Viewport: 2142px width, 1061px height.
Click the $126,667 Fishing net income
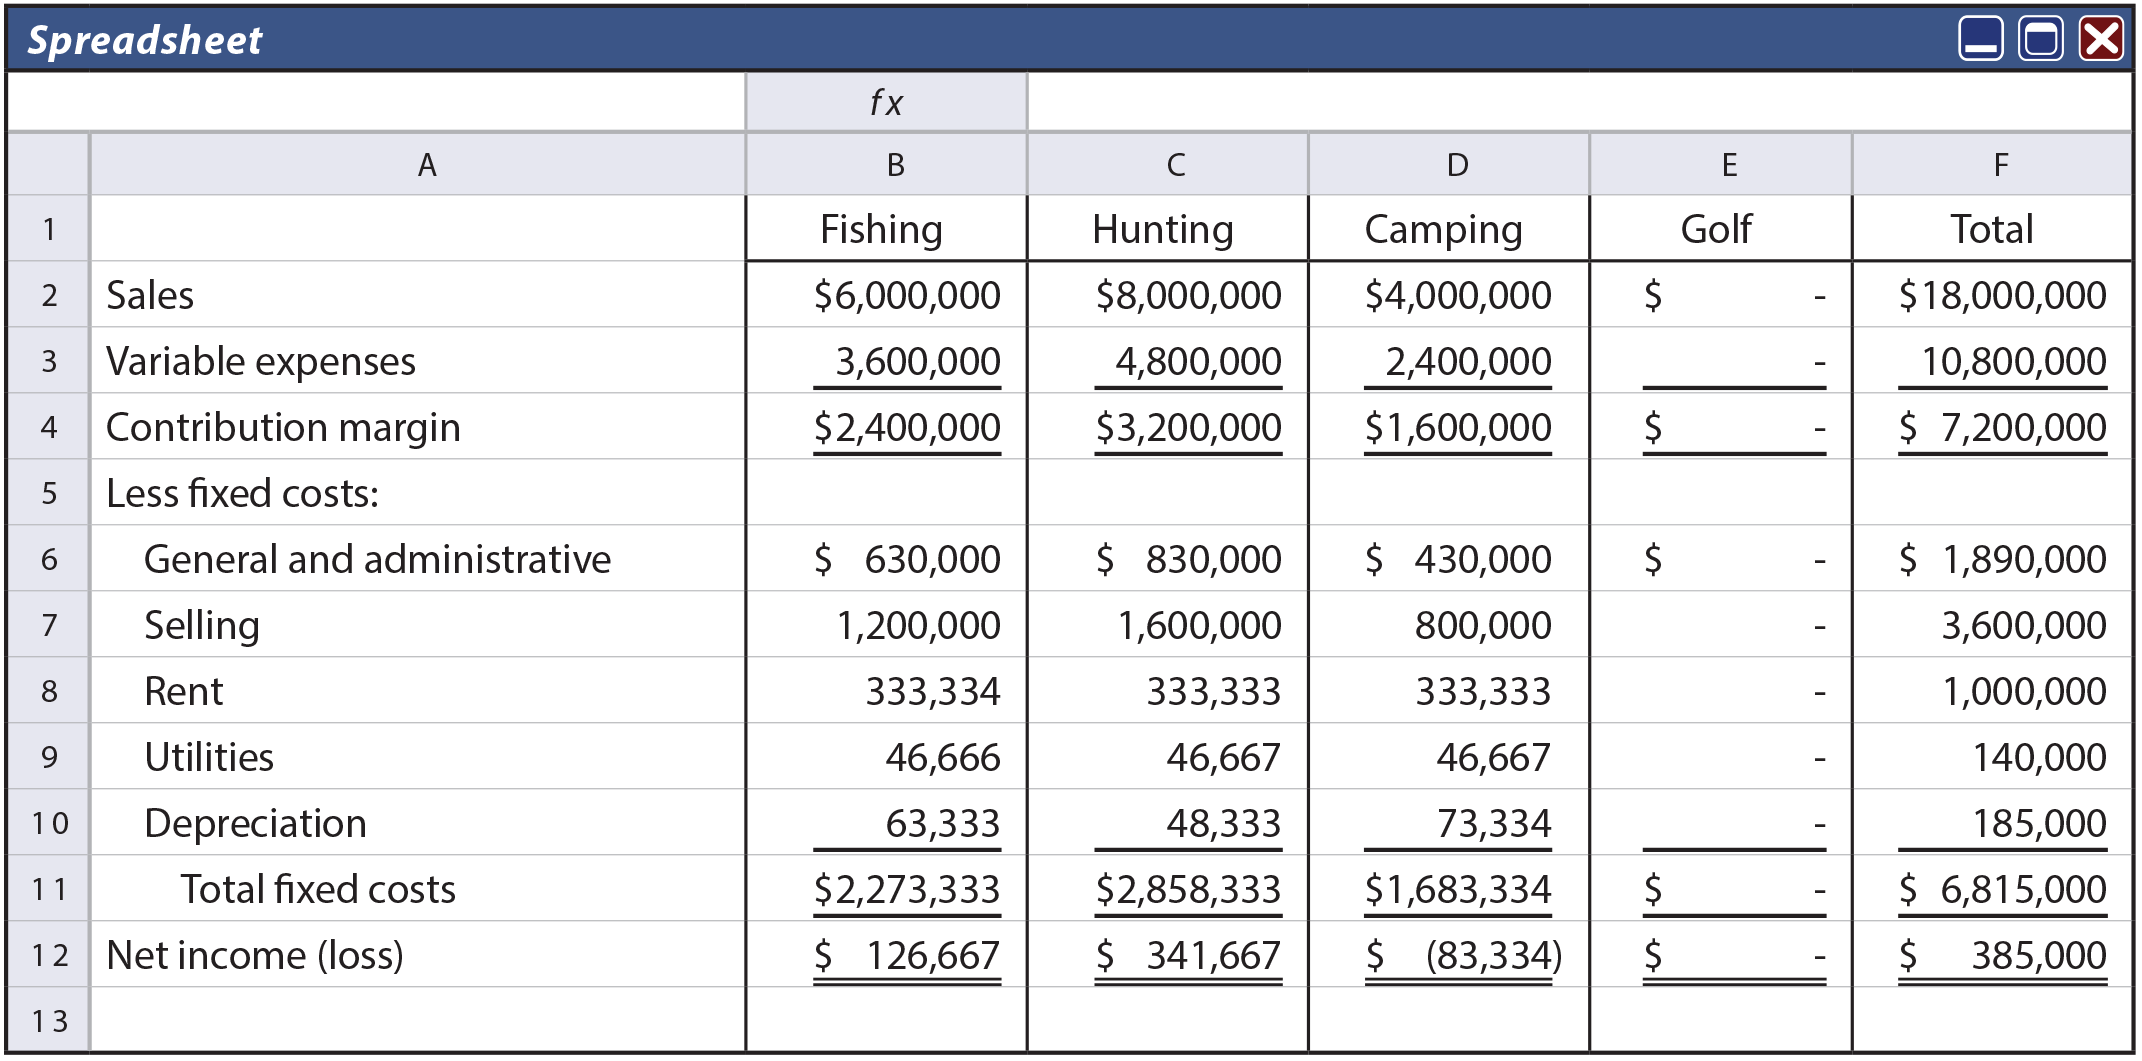(886, 955)
